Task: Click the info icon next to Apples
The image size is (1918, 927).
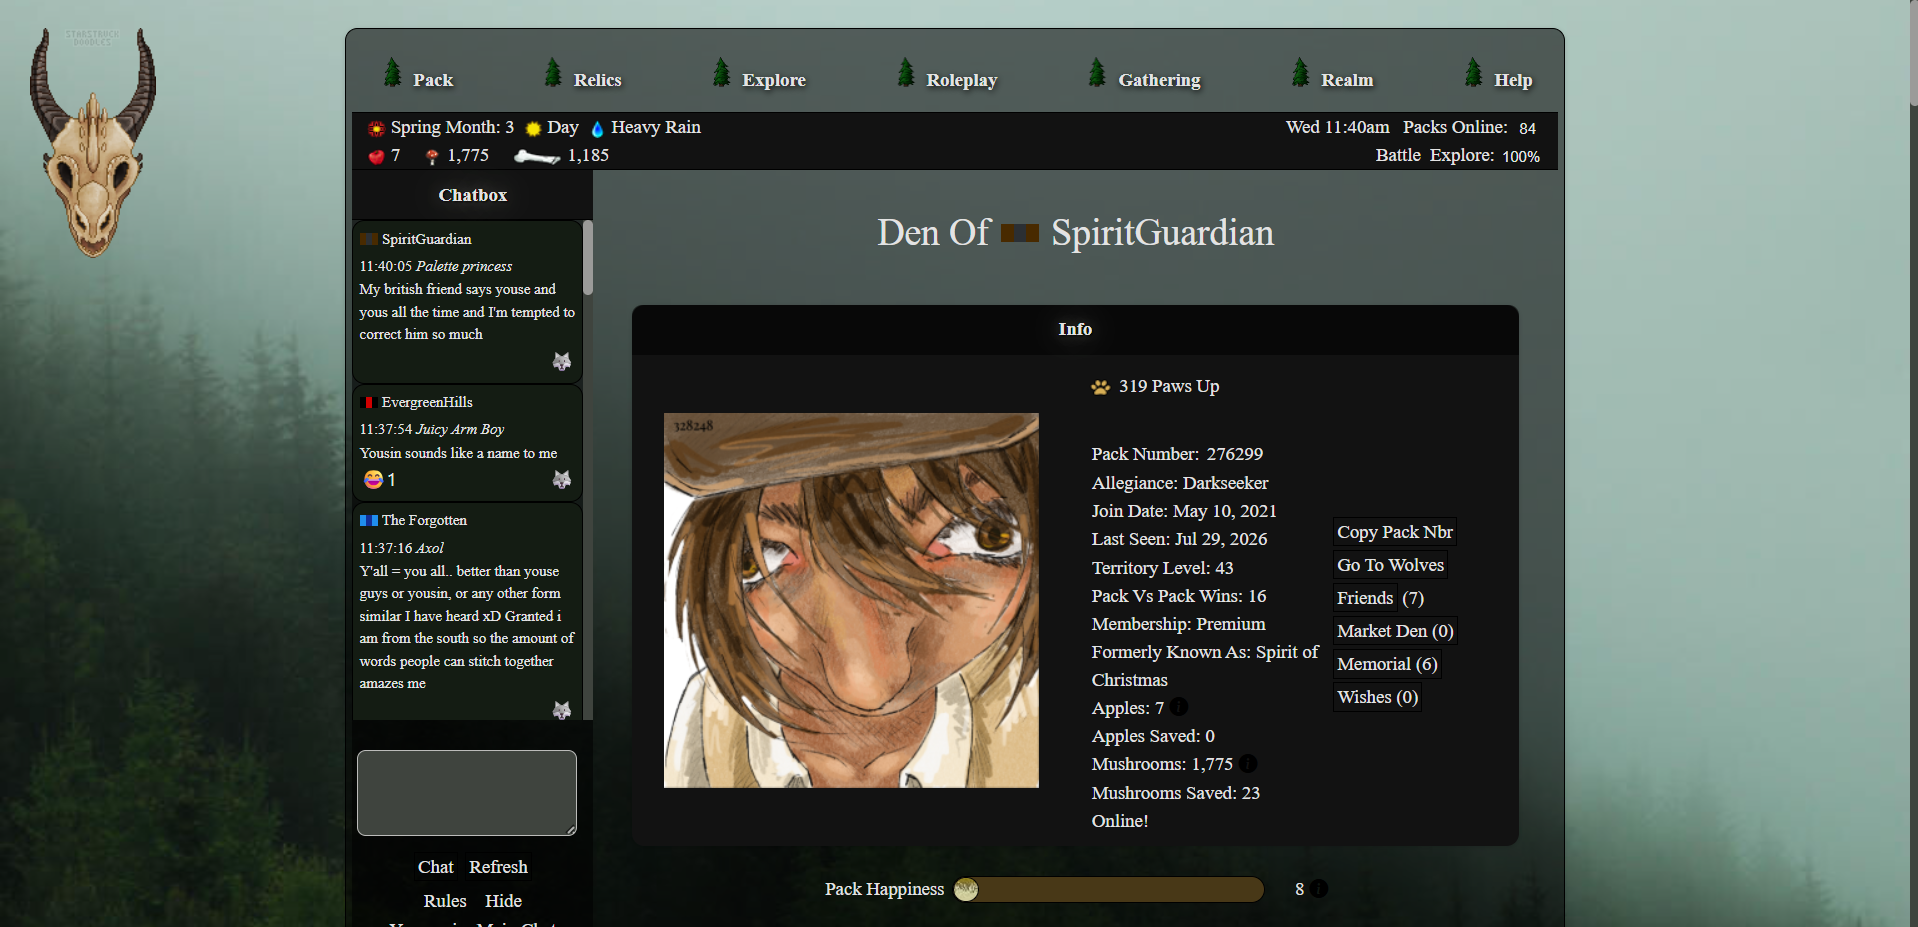Action: click(x=1179, y=707)
